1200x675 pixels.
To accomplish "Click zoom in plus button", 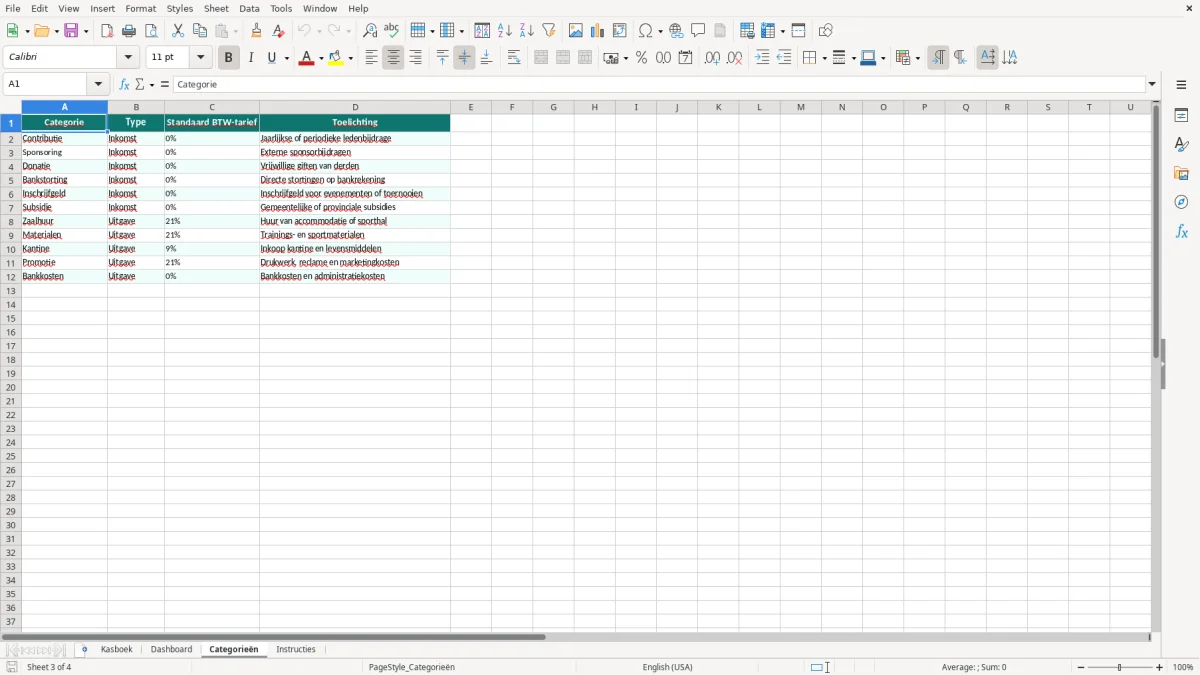I will click(1160, 667).
